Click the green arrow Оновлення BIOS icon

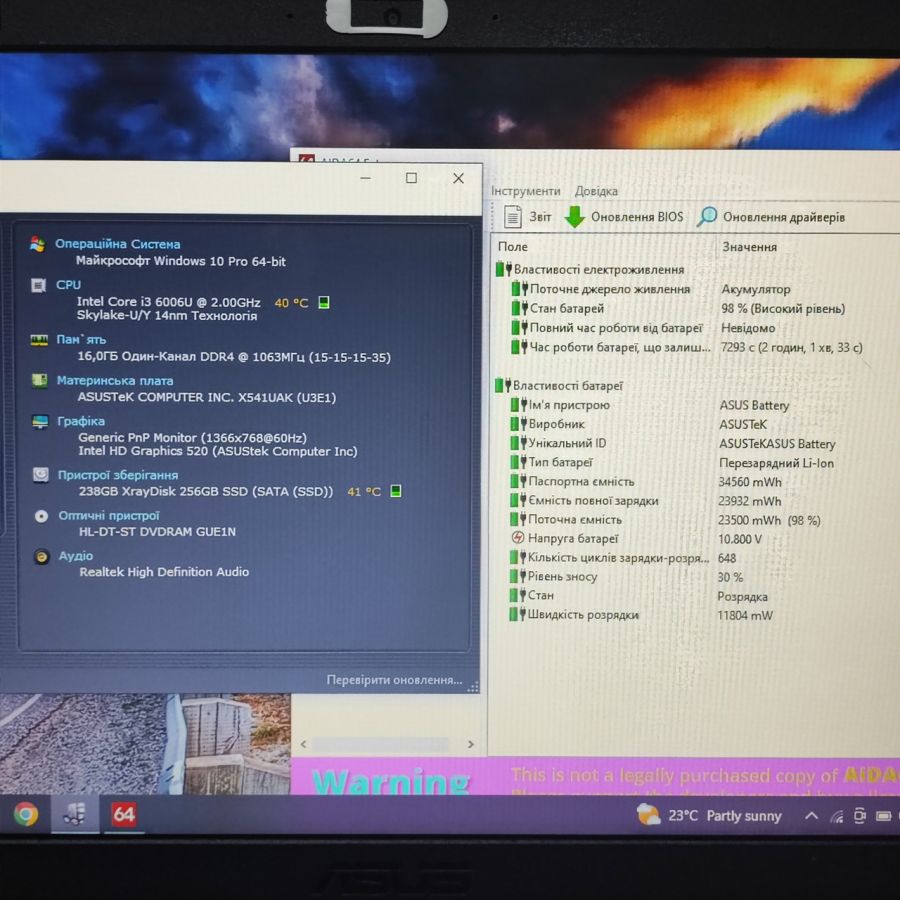pos(575,216)
